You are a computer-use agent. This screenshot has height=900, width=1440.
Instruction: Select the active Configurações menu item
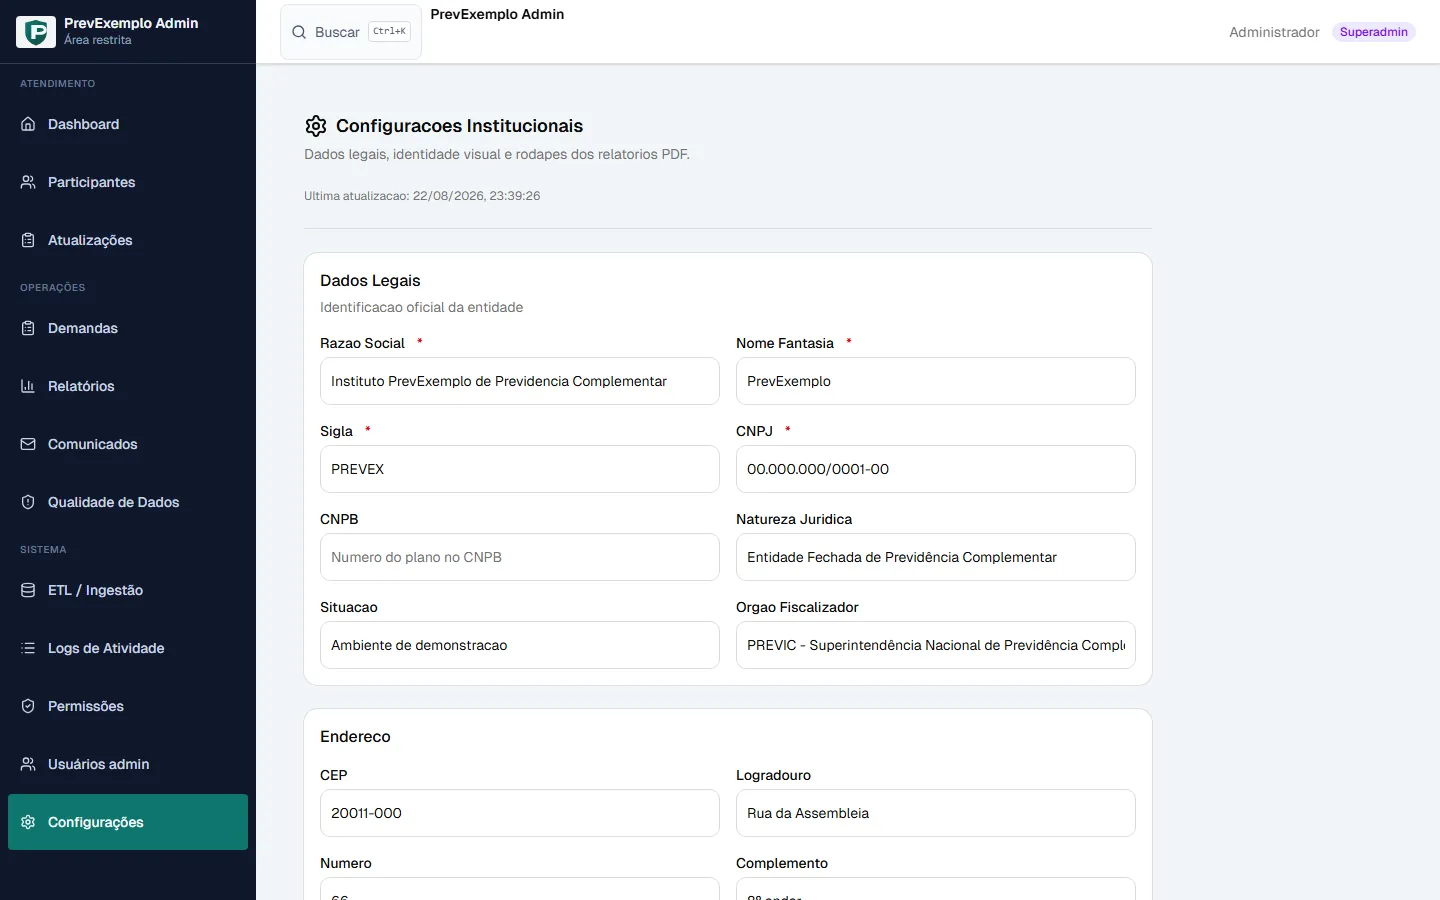coord(128,822)
